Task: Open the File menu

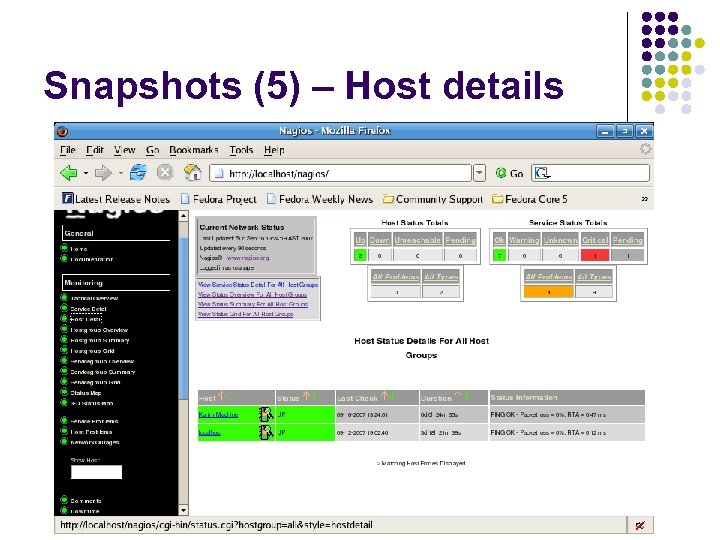Action: pos(68,150)
